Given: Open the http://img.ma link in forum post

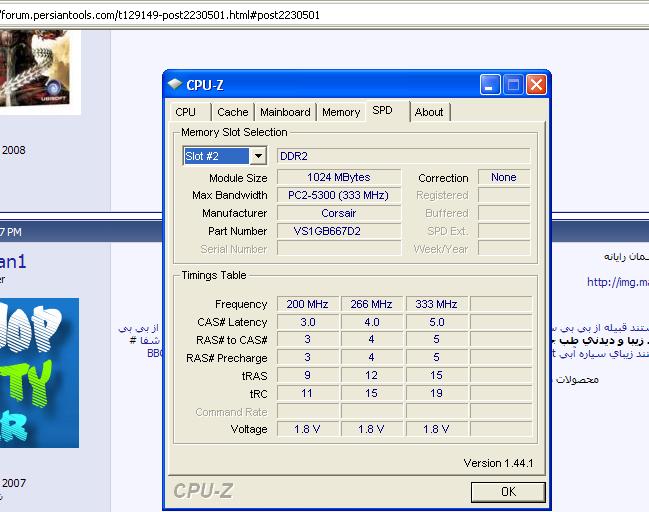Looking at the screenshot, I should [x=618, y=282].
